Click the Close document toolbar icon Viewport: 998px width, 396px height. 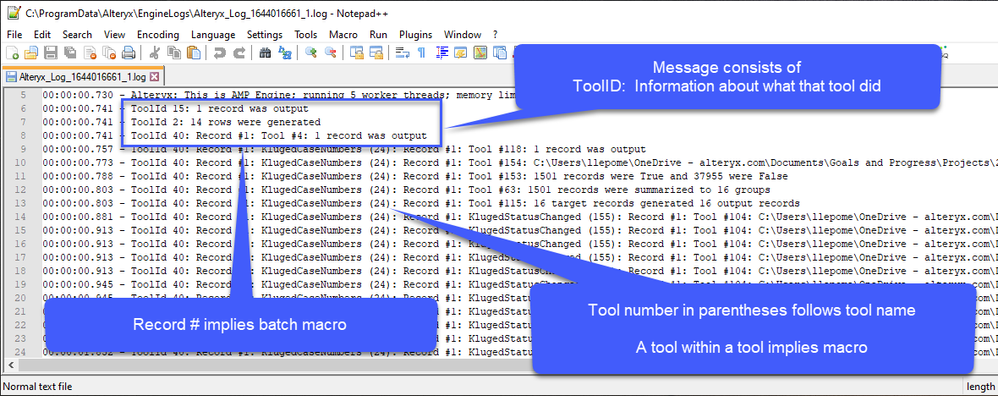pyautogui.click(x=90, y=53)
